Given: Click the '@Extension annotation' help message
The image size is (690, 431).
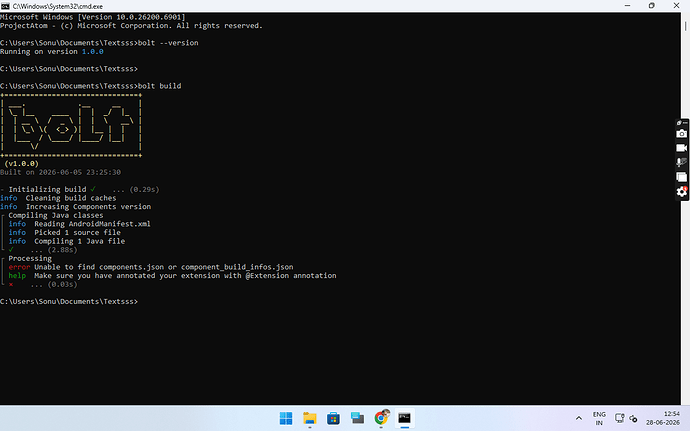Looking at the screenshot, I should pyautogui.click(x=185, y=276).
